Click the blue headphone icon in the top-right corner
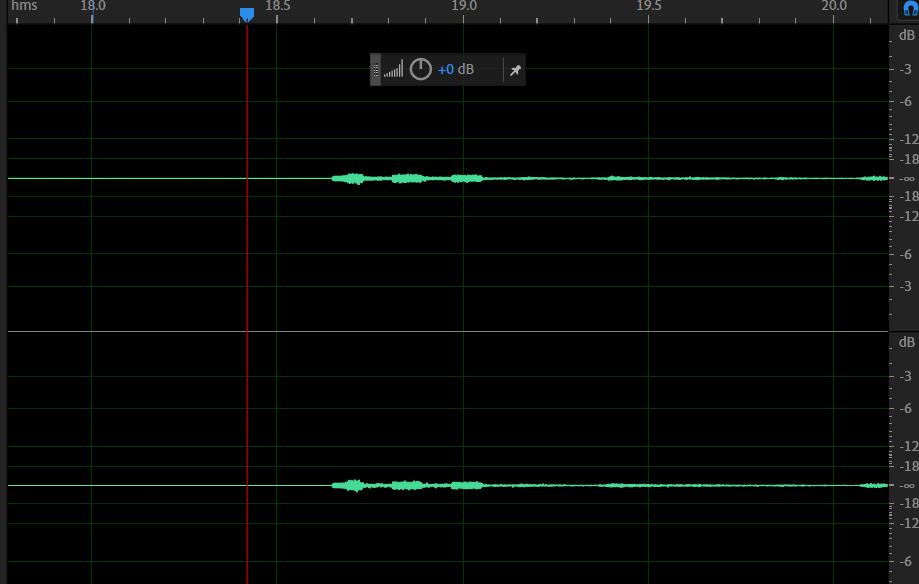Screen dimensions: 919x584 (910, 8)
